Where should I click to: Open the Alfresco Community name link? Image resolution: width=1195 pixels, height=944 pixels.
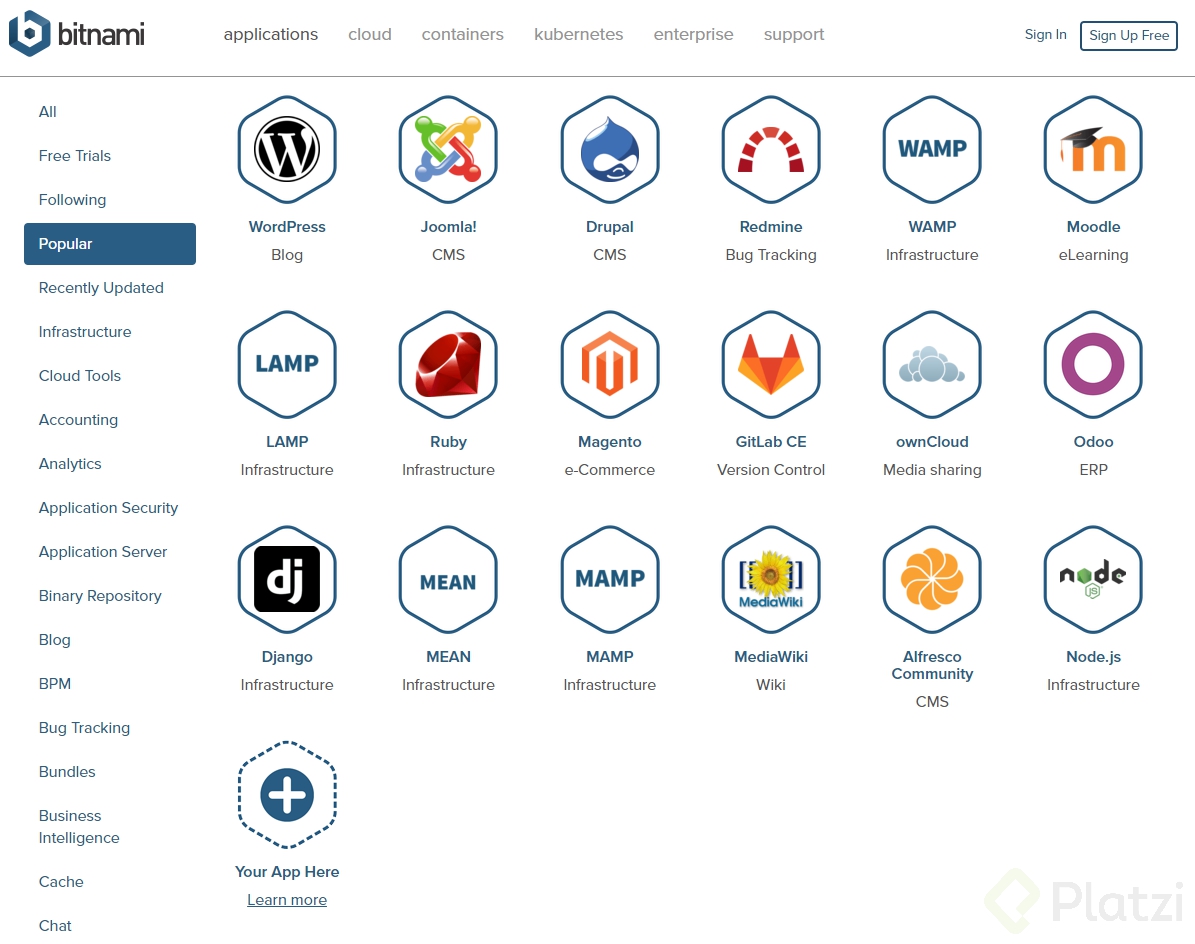(932, 665)
